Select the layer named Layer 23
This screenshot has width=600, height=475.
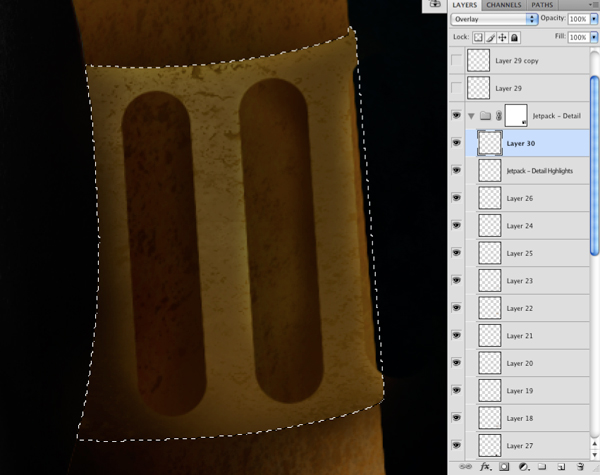pos(520,281)
